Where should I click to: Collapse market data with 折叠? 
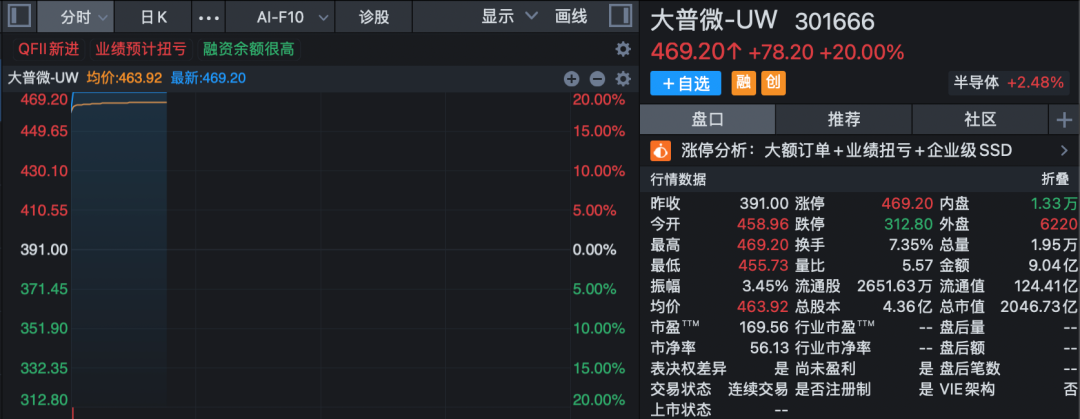pos(1054,180)
